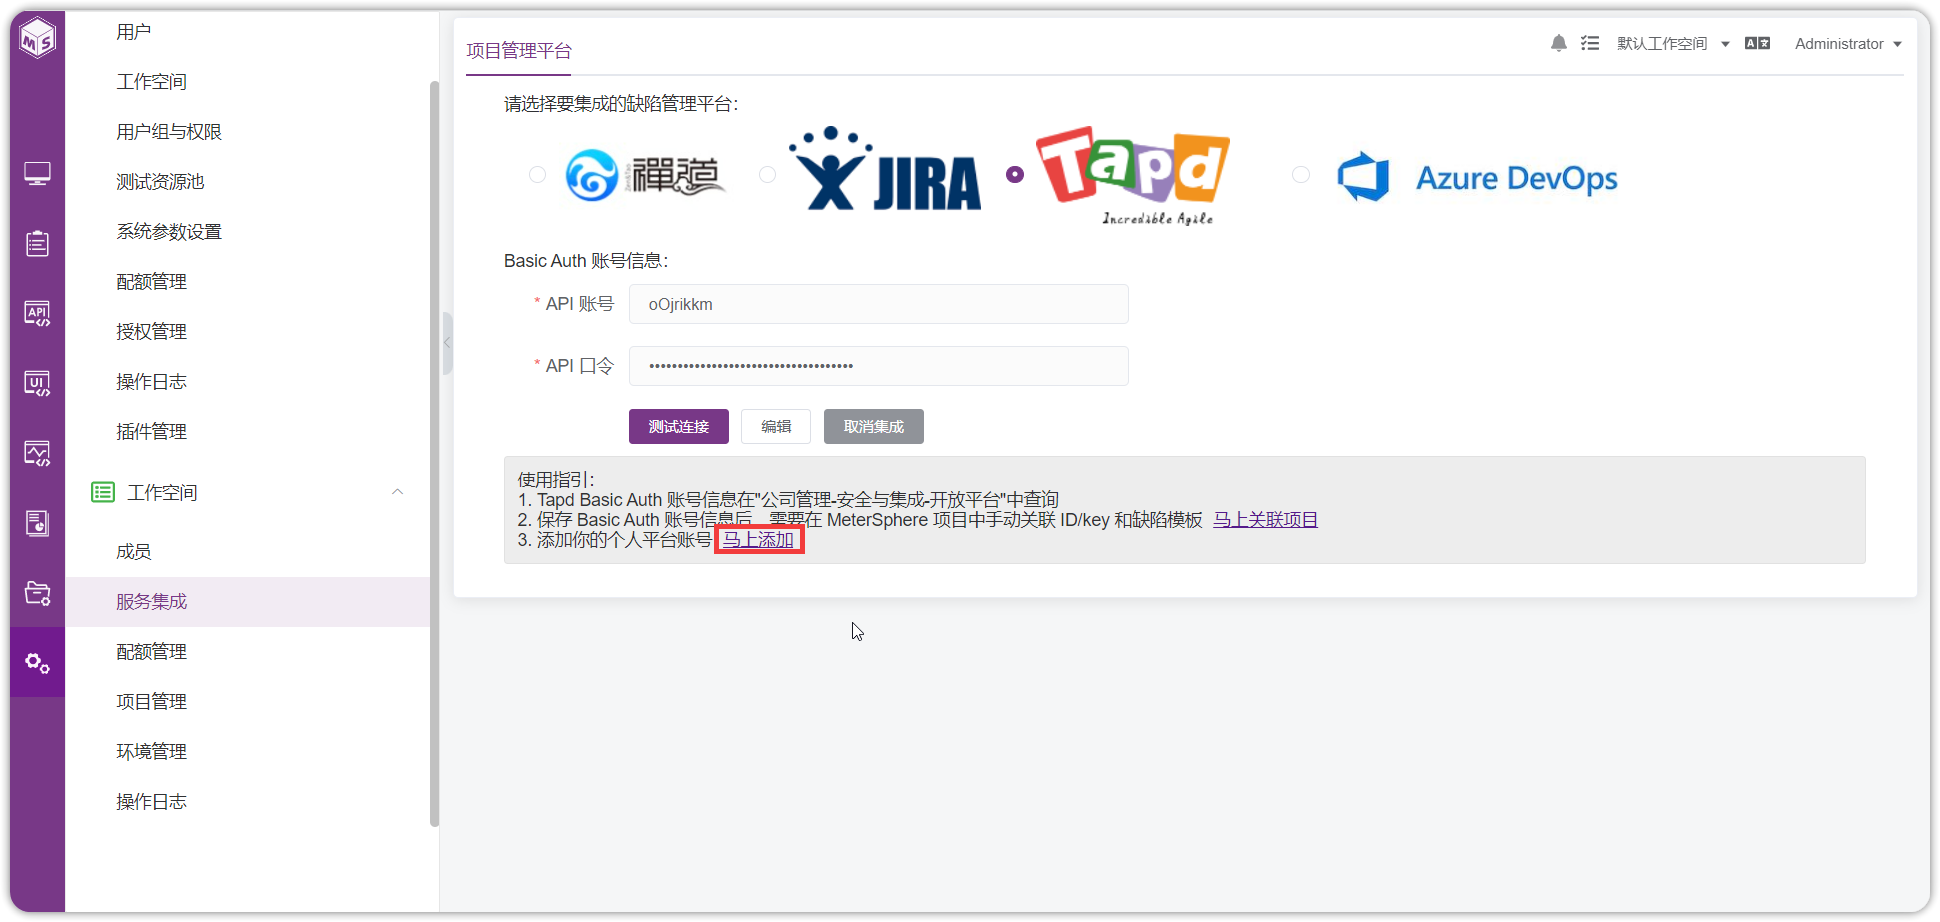Open the report statistics sidebar icon

38,523
